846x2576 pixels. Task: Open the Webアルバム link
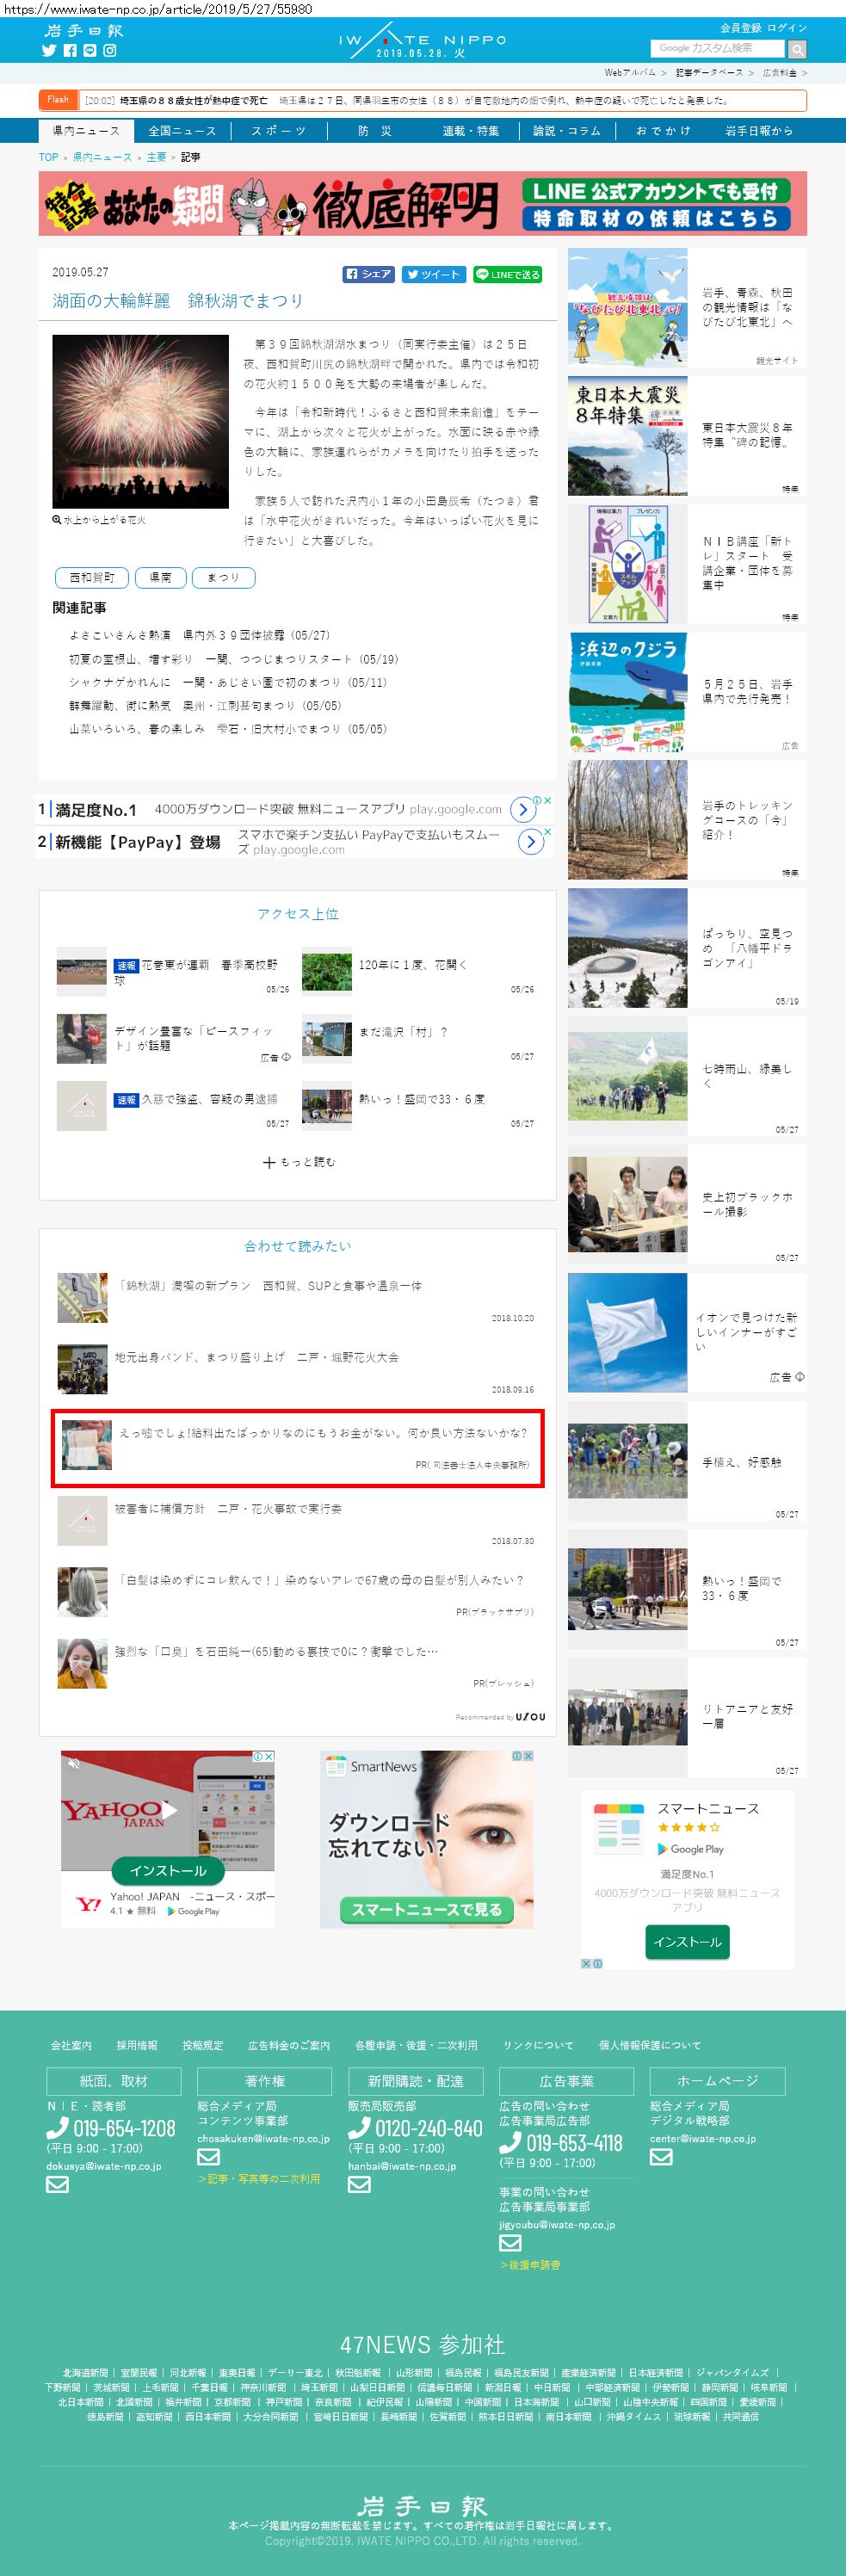point(630,73)
